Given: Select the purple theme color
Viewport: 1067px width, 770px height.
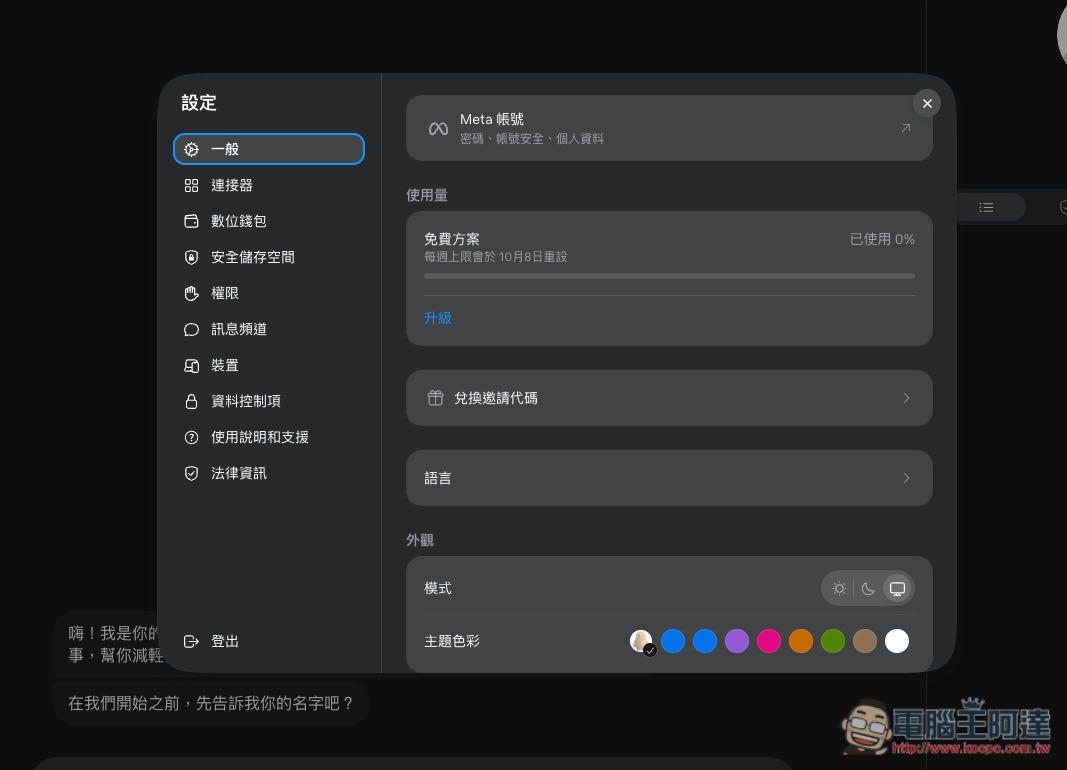Looking at the screenshot, I should (x=737, y=641).
